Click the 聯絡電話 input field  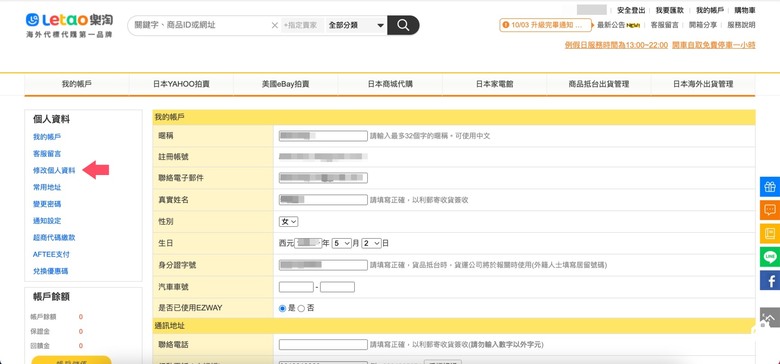[323, 344]
